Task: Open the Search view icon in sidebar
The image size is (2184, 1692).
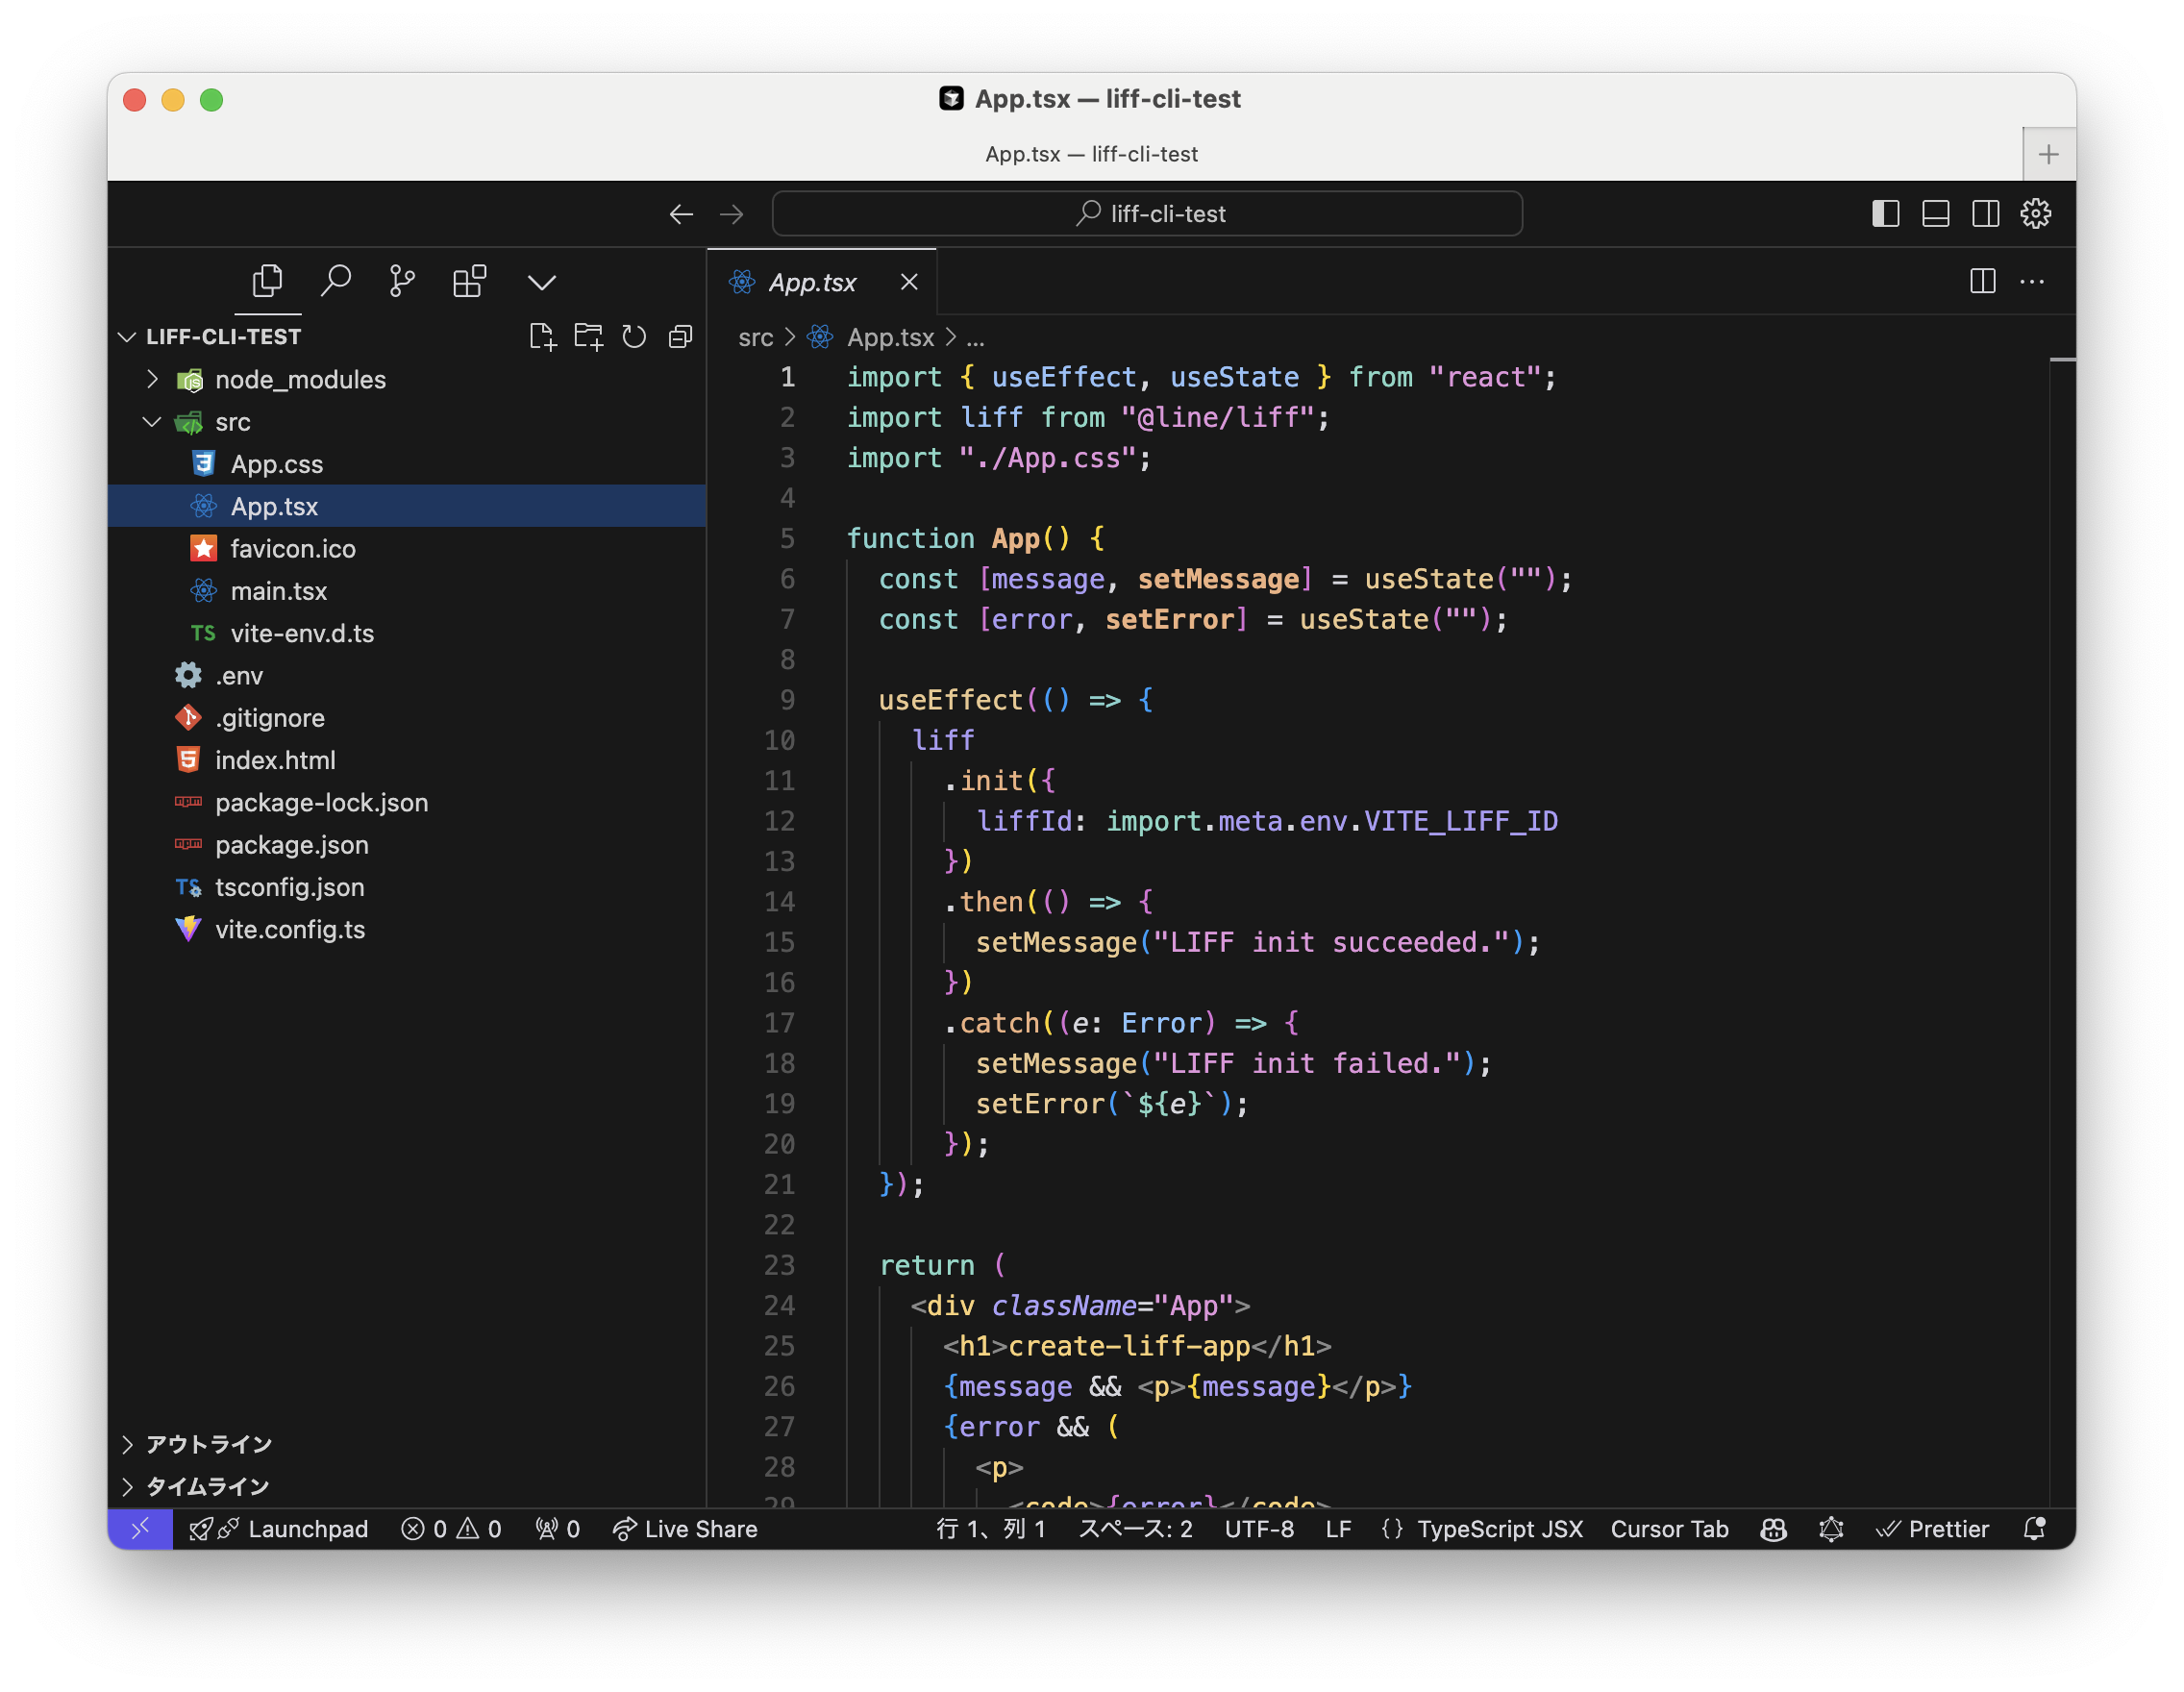Action: 335,281
